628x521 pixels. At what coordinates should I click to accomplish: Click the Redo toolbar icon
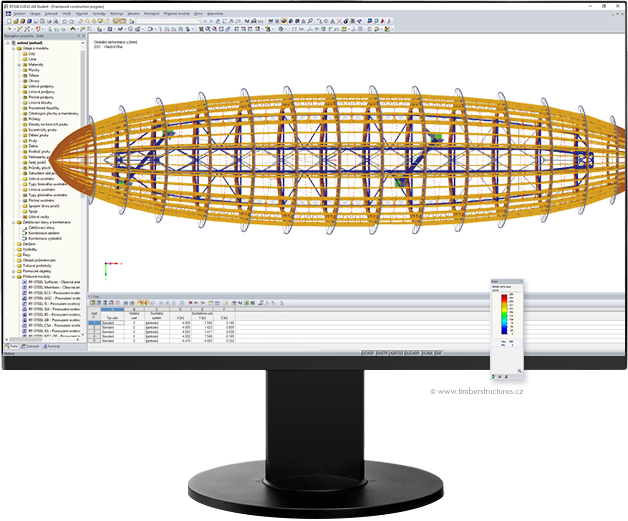point(71,21)
